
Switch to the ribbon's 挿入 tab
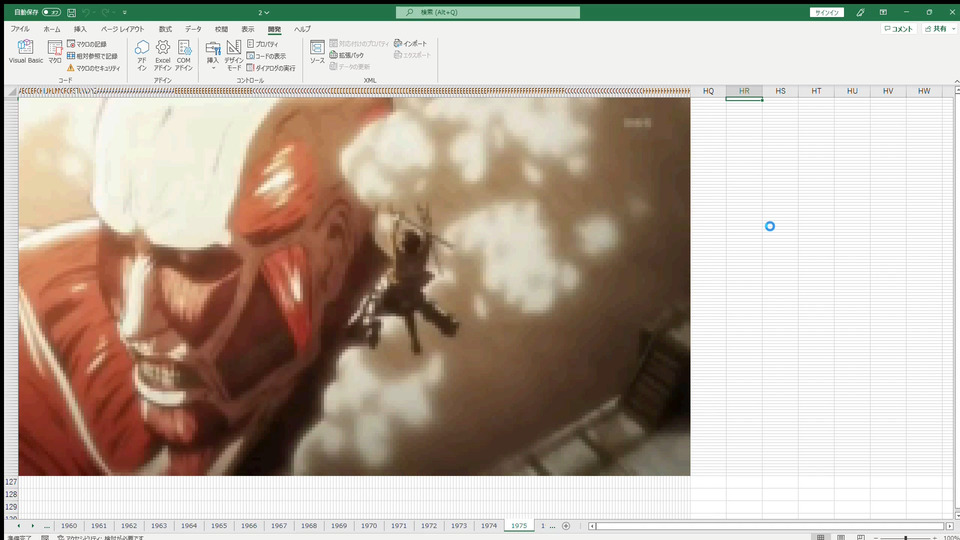tap(80, 29)
